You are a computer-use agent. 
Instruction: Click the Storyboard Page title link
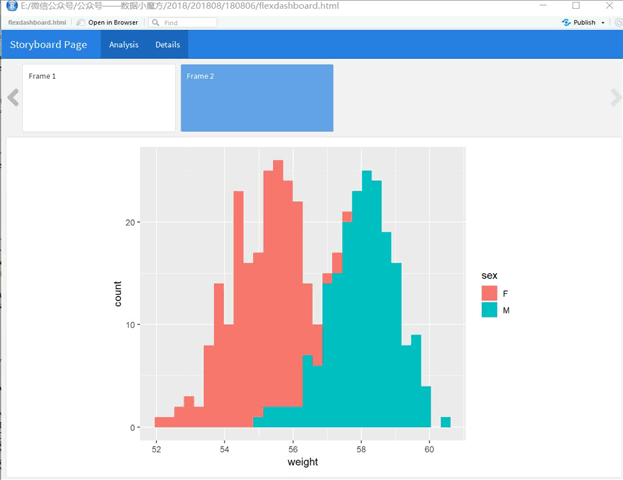click(48, 45)
